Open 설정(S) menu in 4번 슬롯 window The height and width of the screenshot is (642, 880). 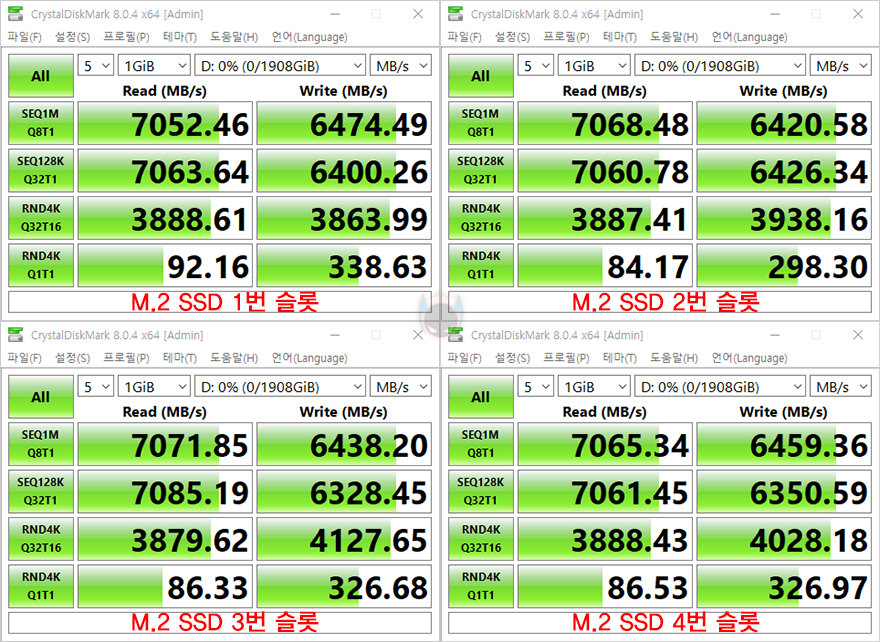tap(512, 358)
